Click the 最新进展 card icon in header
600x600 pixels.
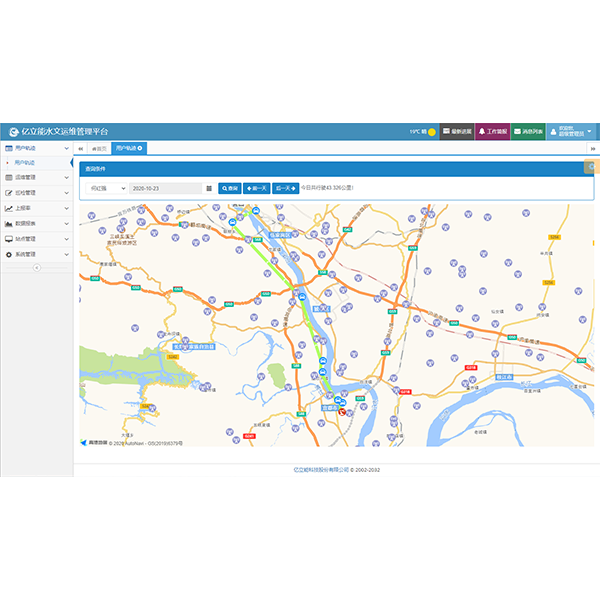coord(446,131)
